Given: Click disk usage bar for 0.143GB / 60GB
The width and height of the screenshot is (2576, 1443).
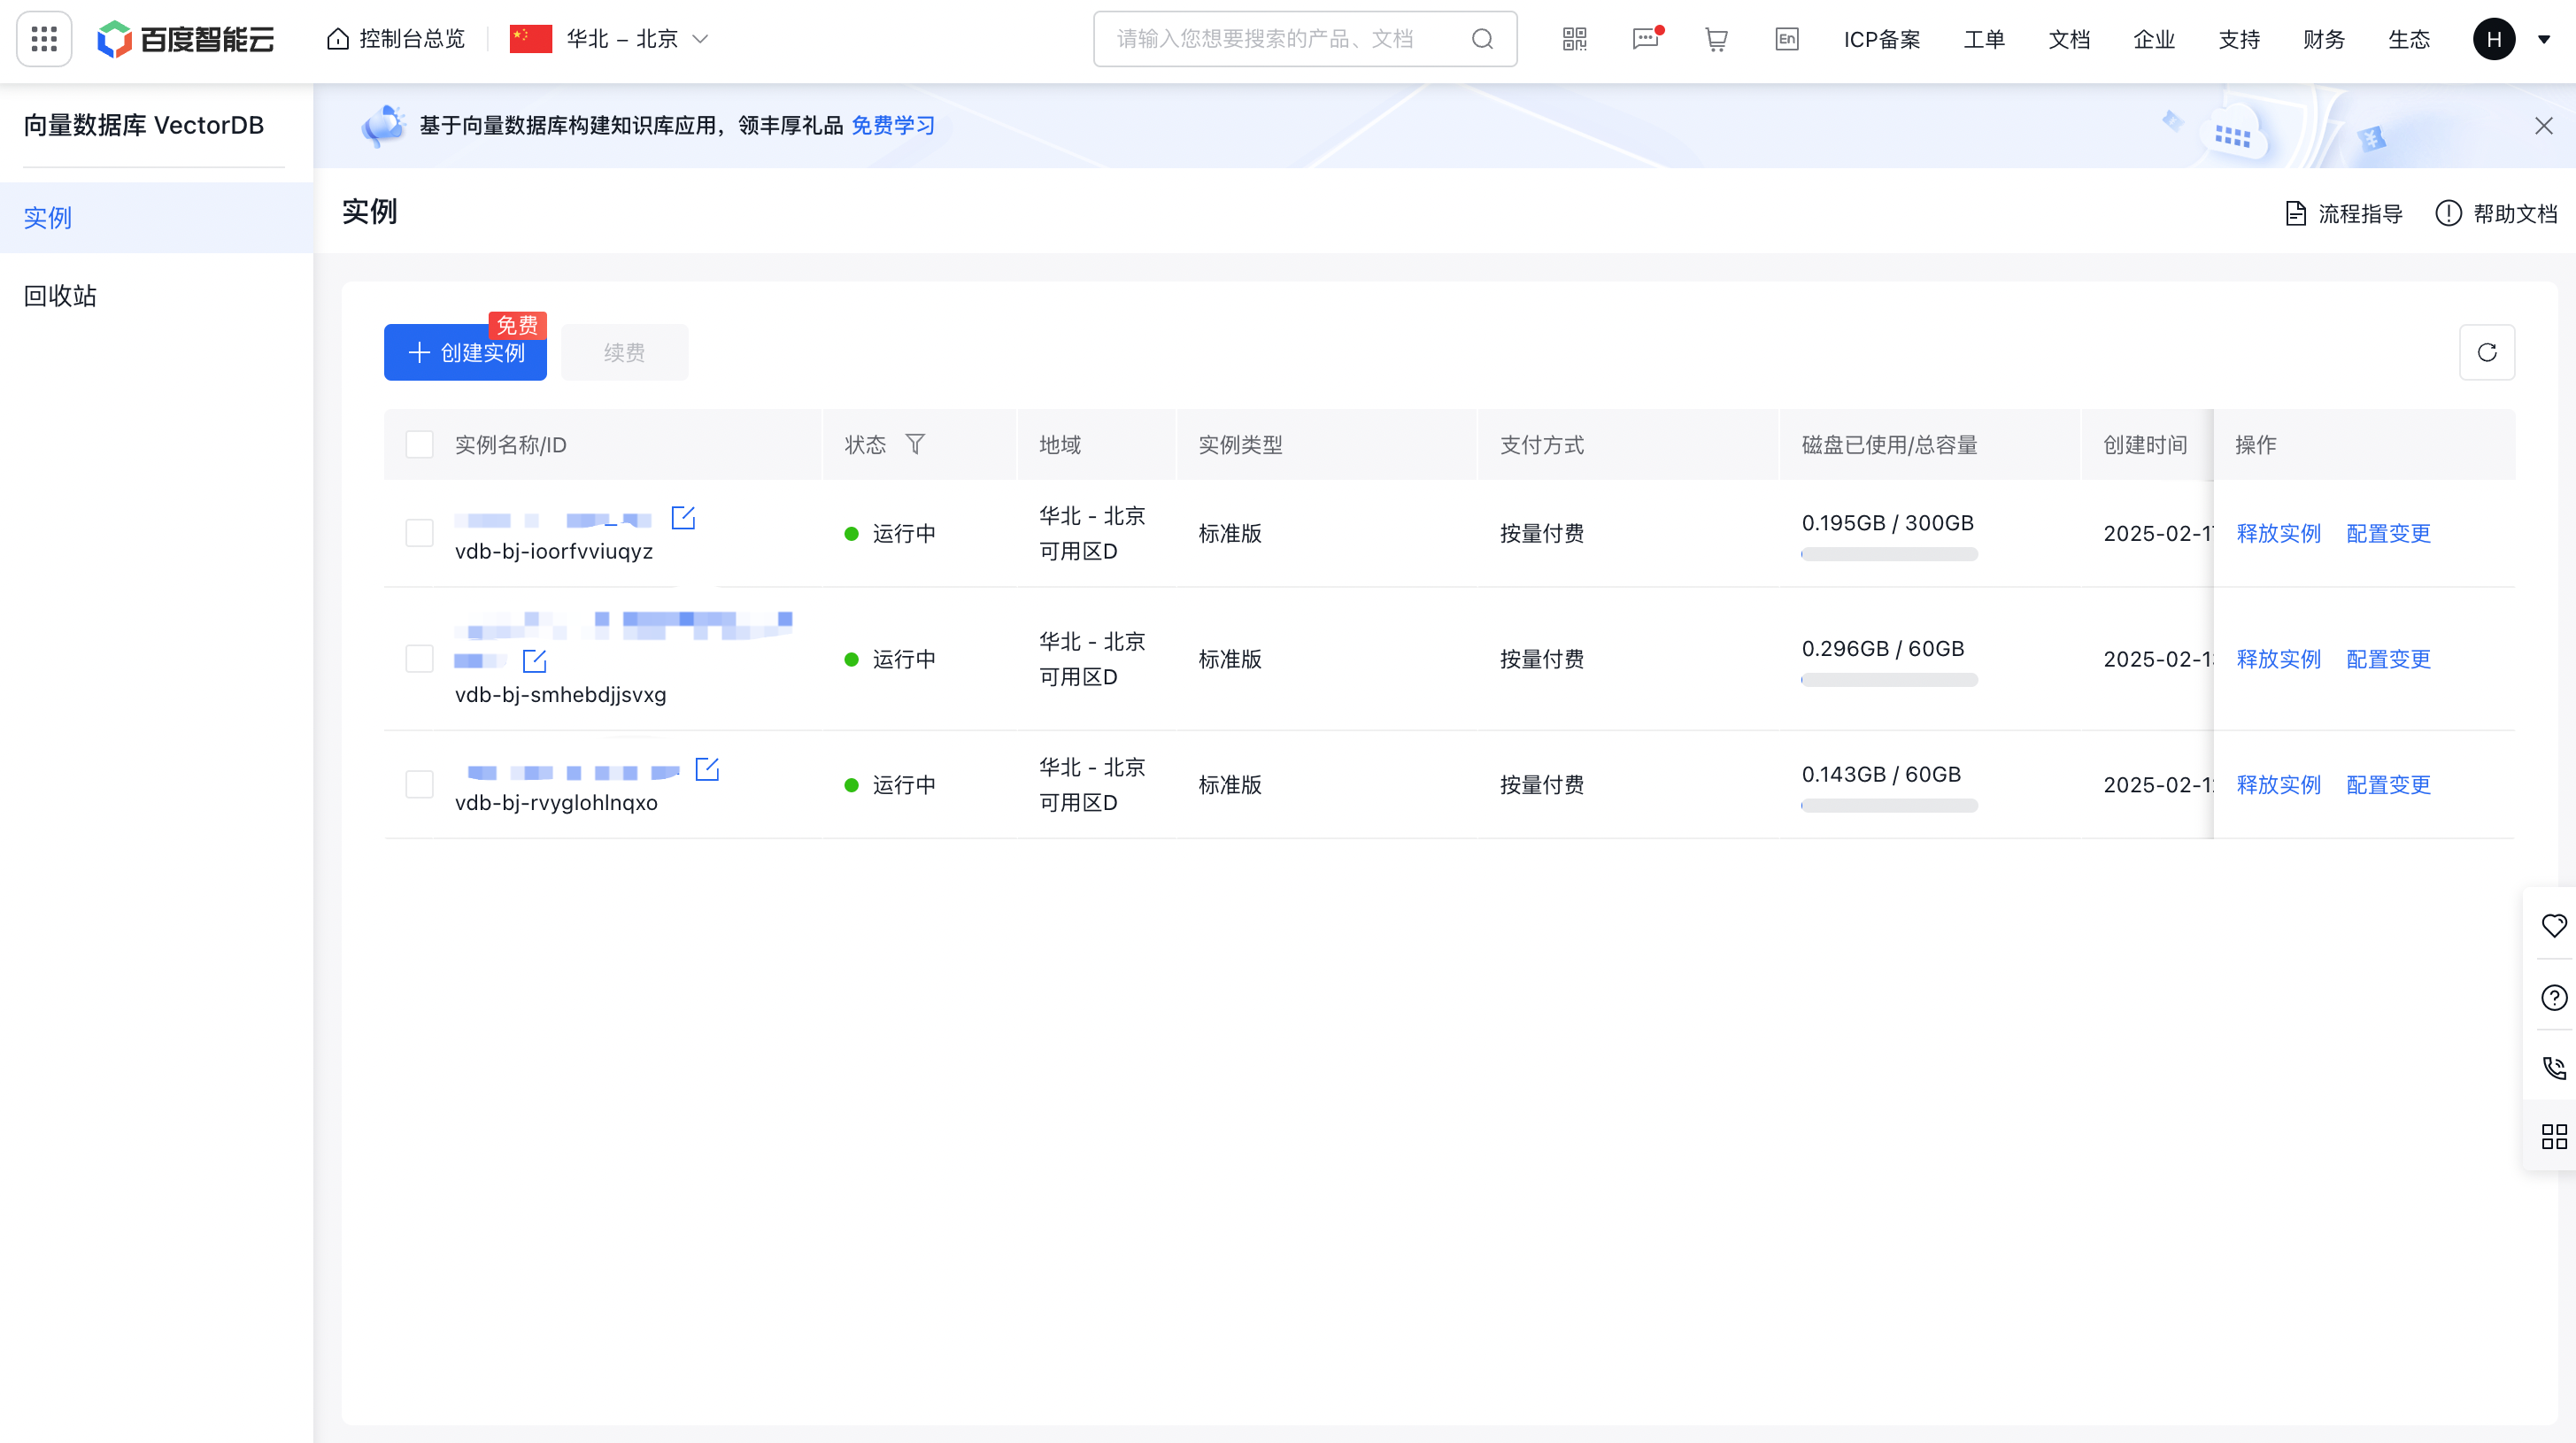Looking at the screenshot, I should pyautogui.click(x=1889, y=805).
